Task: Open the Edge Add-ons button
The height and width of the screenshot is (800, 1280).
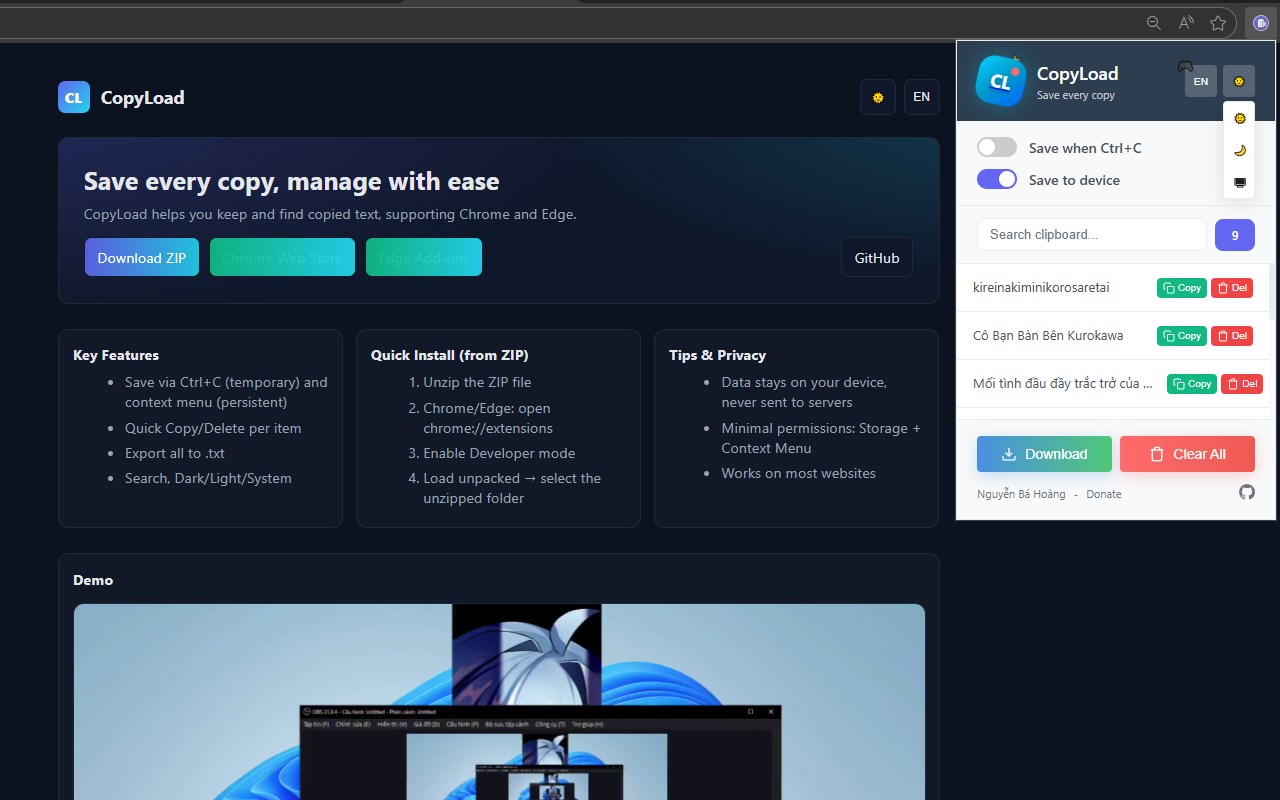Action: 424,257
